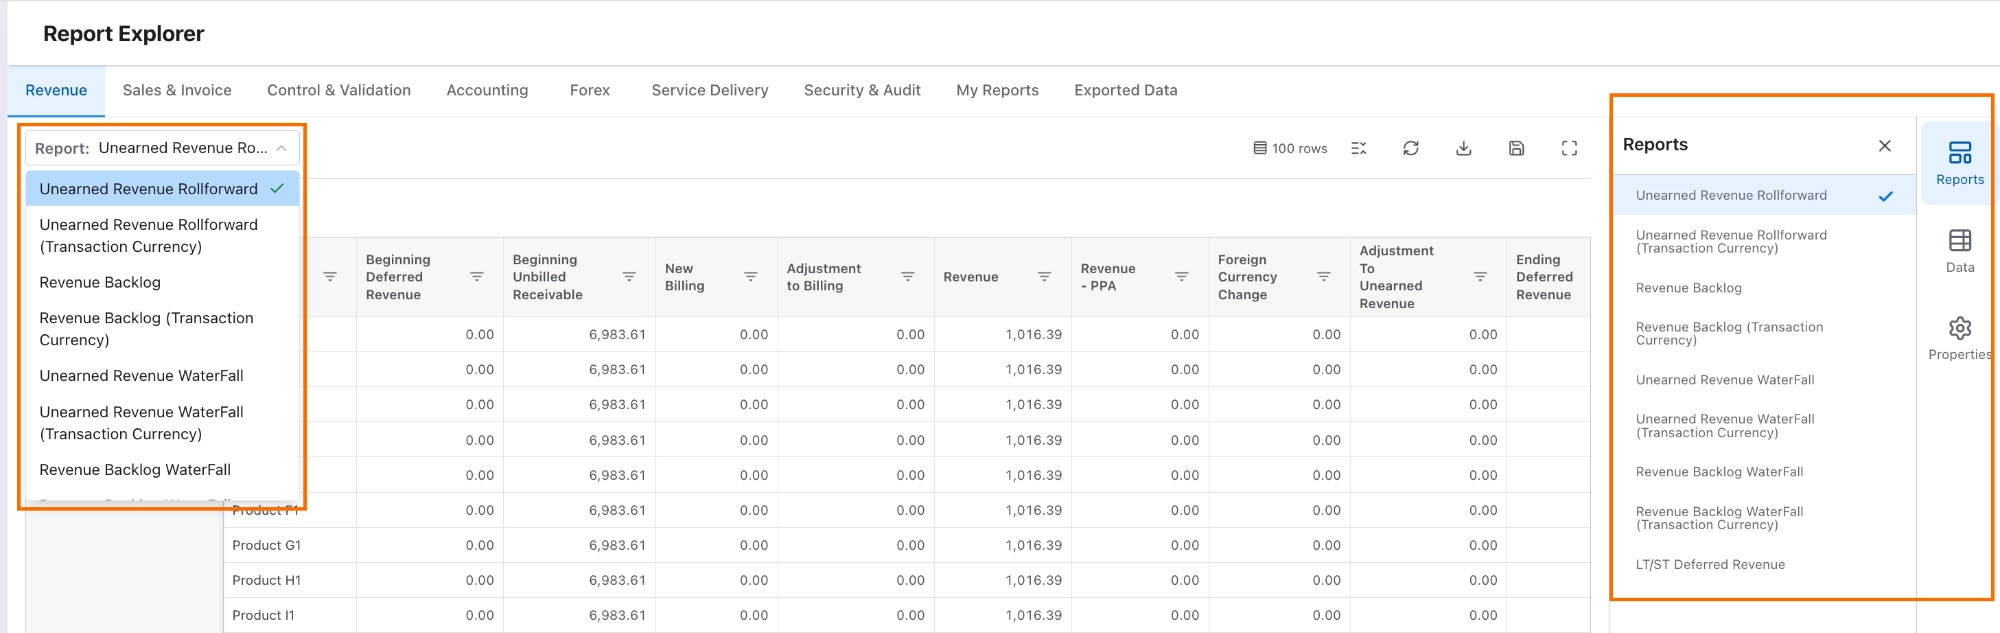The image size is (2000, 633).
Task: Switch to the Exported Data tab
Action: (x=1126, y=91)
